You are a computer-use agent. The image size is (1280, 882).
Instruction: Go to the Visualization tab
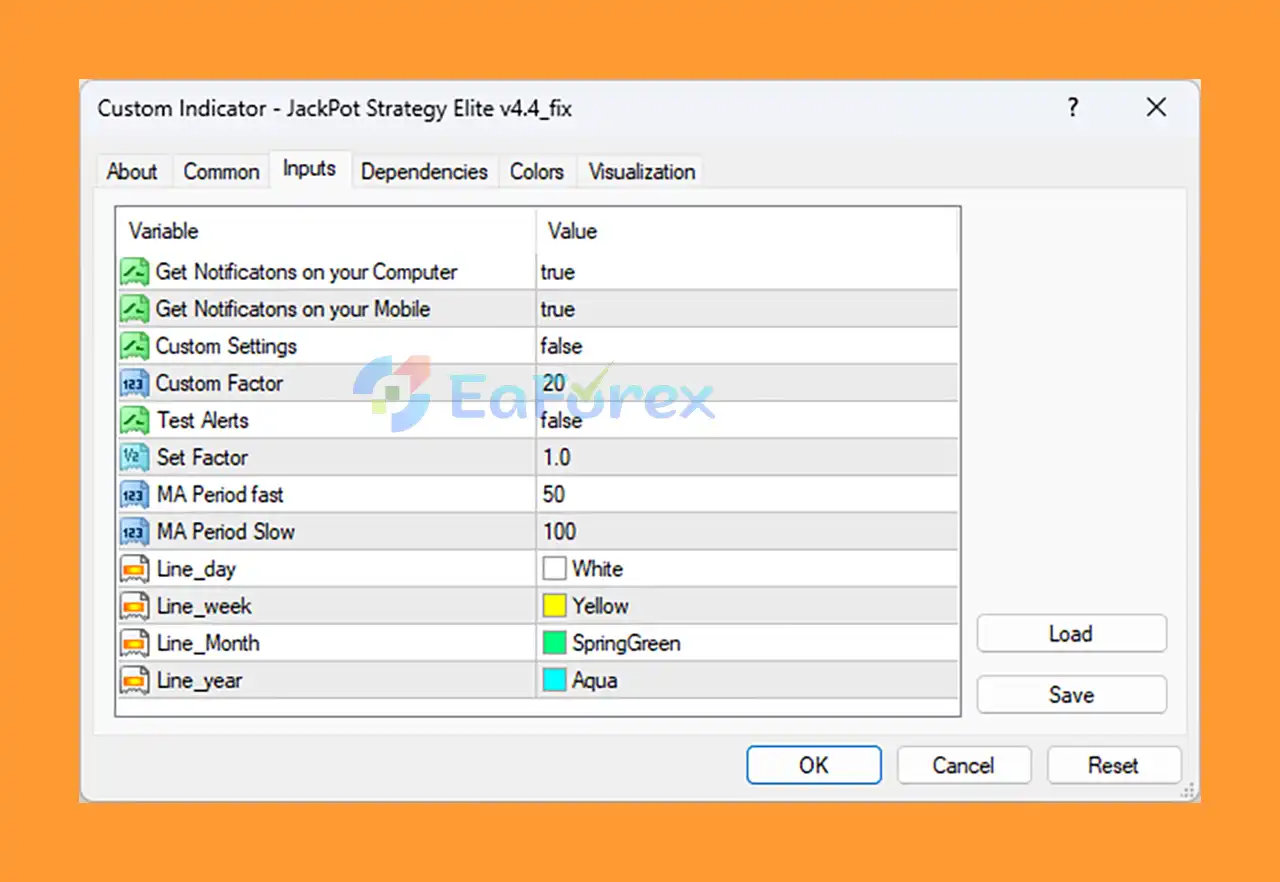pyautogui.click(x=642, y=171)
